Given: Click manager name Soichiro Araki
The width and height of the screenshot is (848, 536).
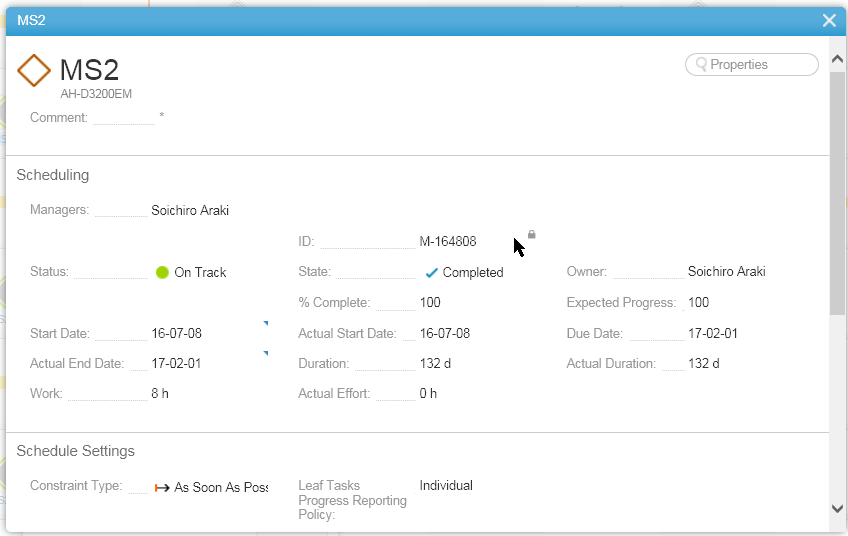Looking at the screenshot, I should (x=190, y=211).
